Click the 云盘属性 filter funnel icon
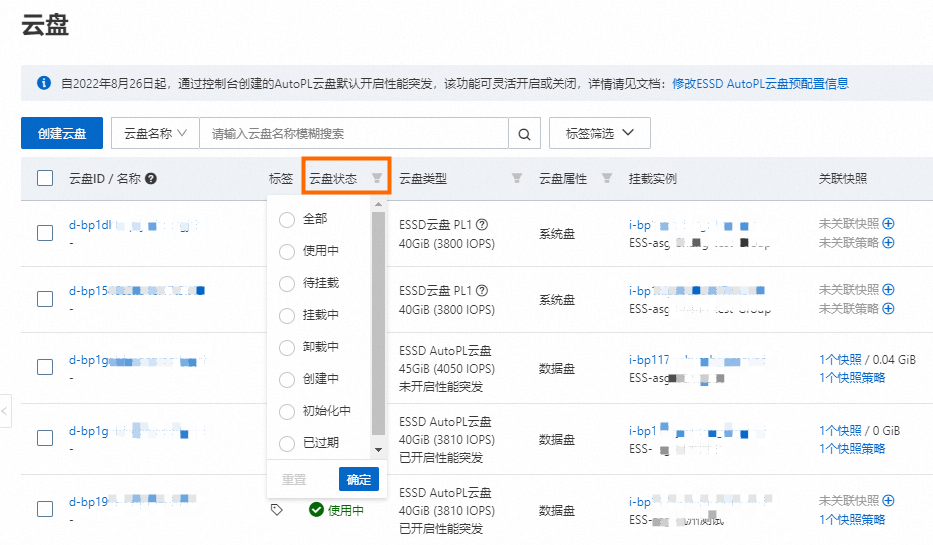The width and height of the screenshot is (933, 545). tap(606, 179)
